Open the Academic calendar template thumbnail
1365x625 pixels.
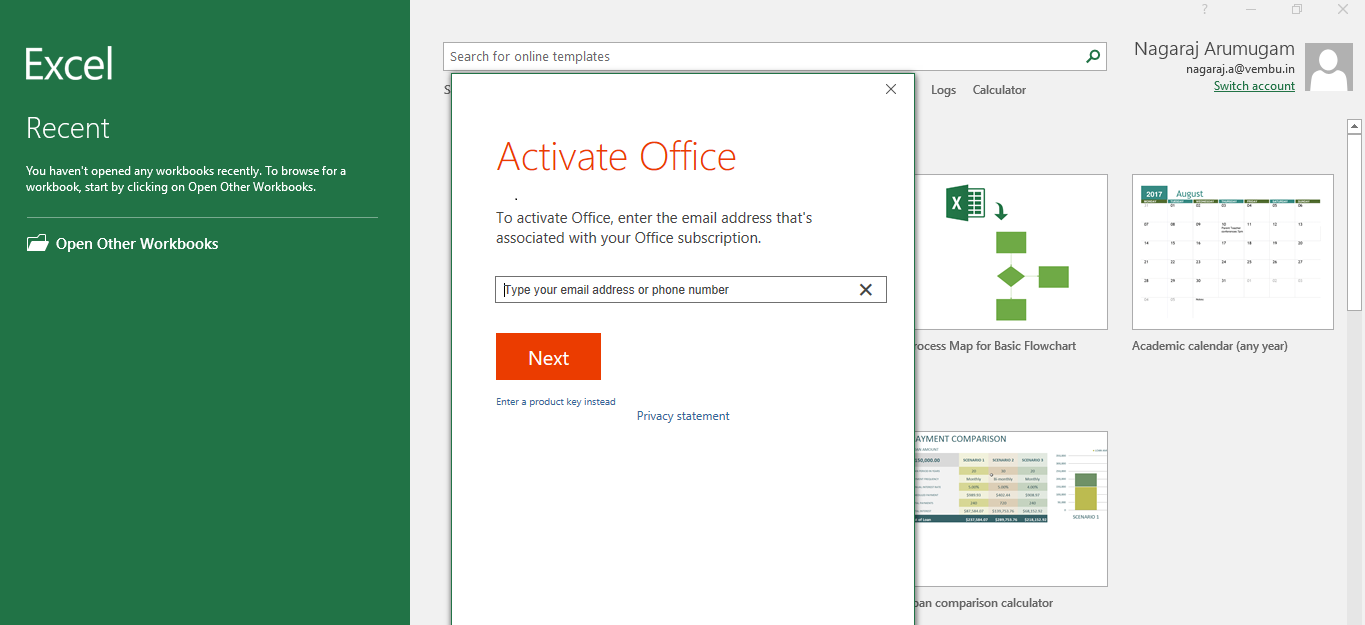pos(1233,252)
